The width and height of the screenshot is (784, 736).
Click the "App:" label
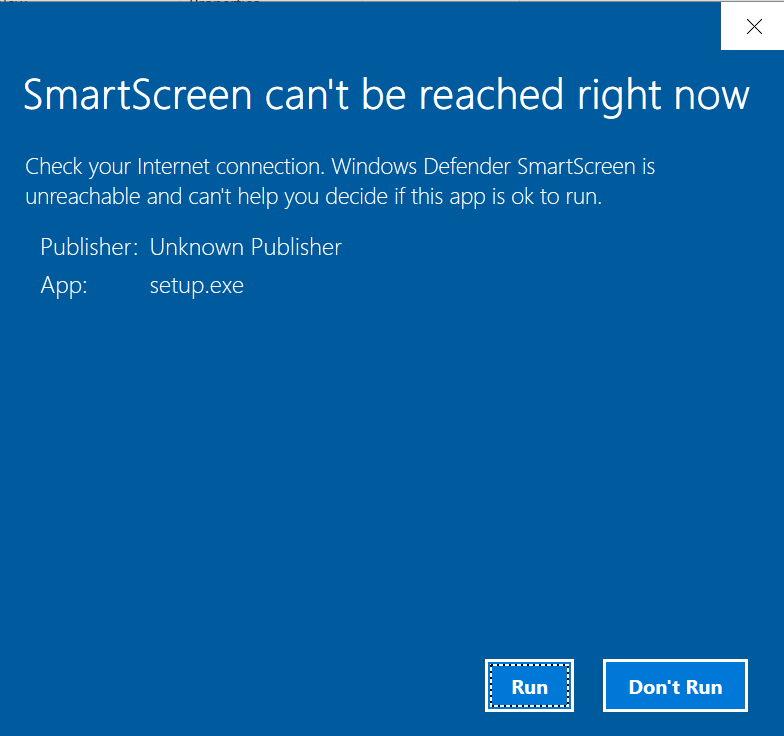64,286
